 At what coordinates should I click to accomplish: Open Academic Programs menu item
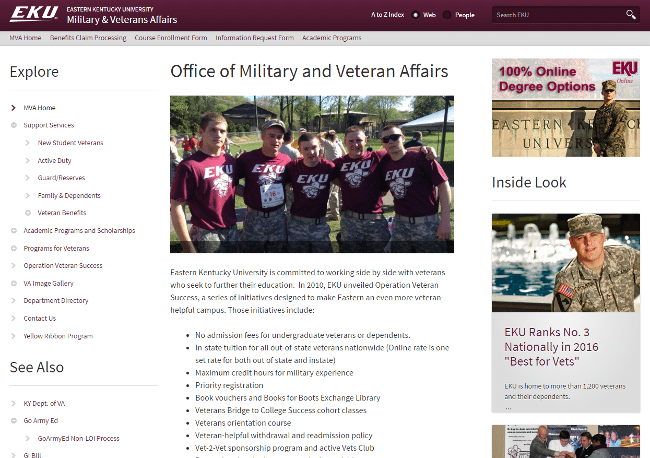pos(332,38)
